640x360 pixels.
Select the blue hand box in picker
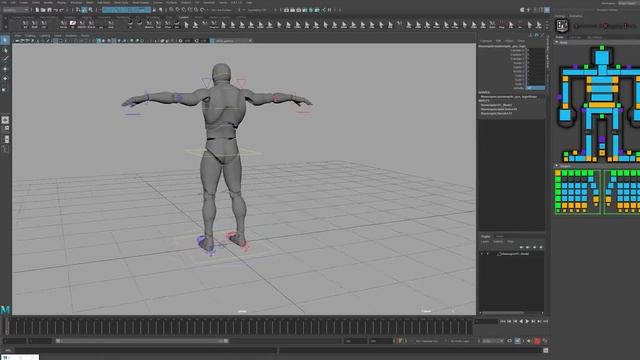click(x=565, y=115)
